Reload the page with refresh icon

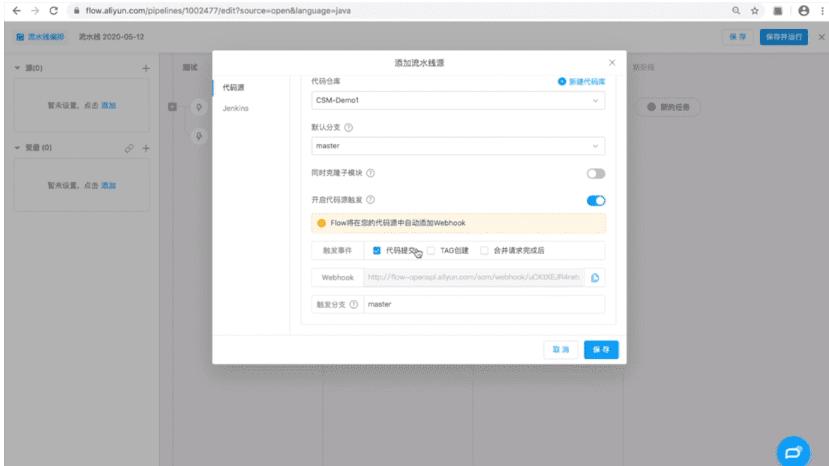tap(53, 11)
